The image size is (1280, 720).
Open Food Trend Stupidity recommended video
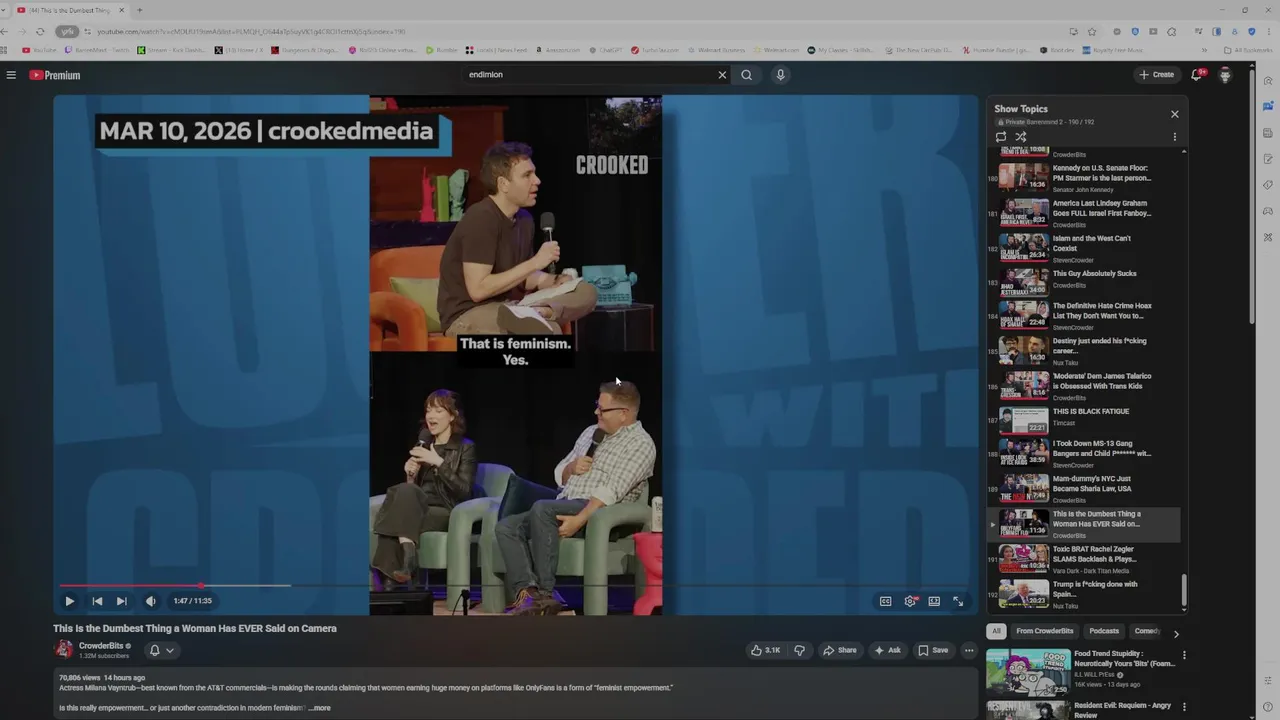click(1080, 672)
